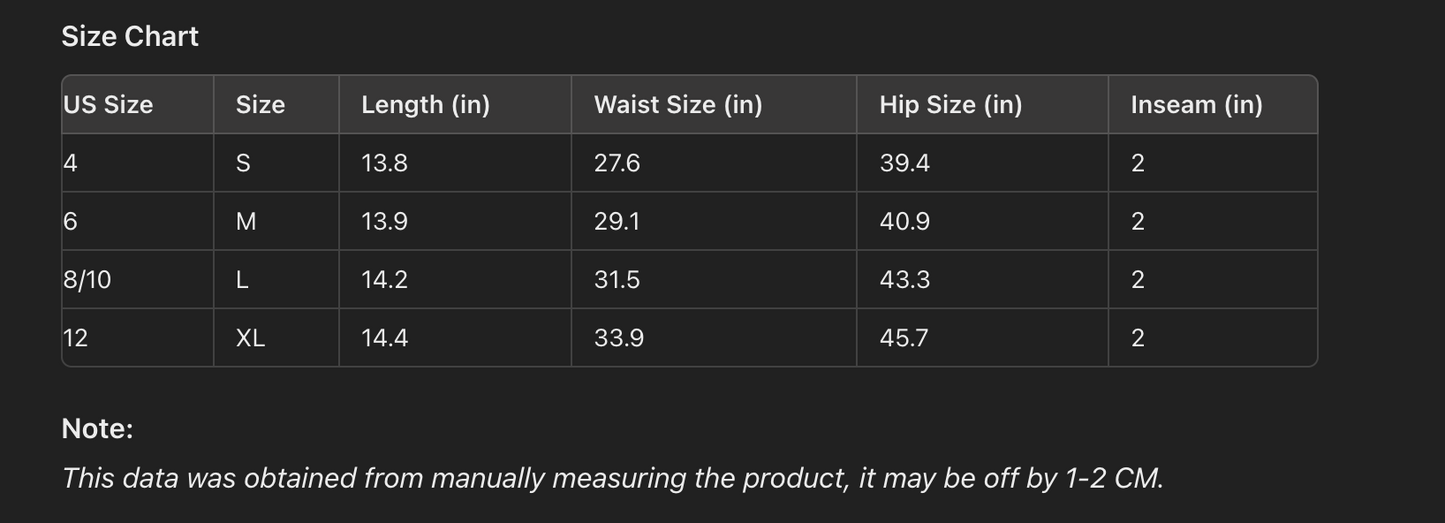Select the size M cell
The height and width of the screenshot is (523, 1445).
(246, 222)
